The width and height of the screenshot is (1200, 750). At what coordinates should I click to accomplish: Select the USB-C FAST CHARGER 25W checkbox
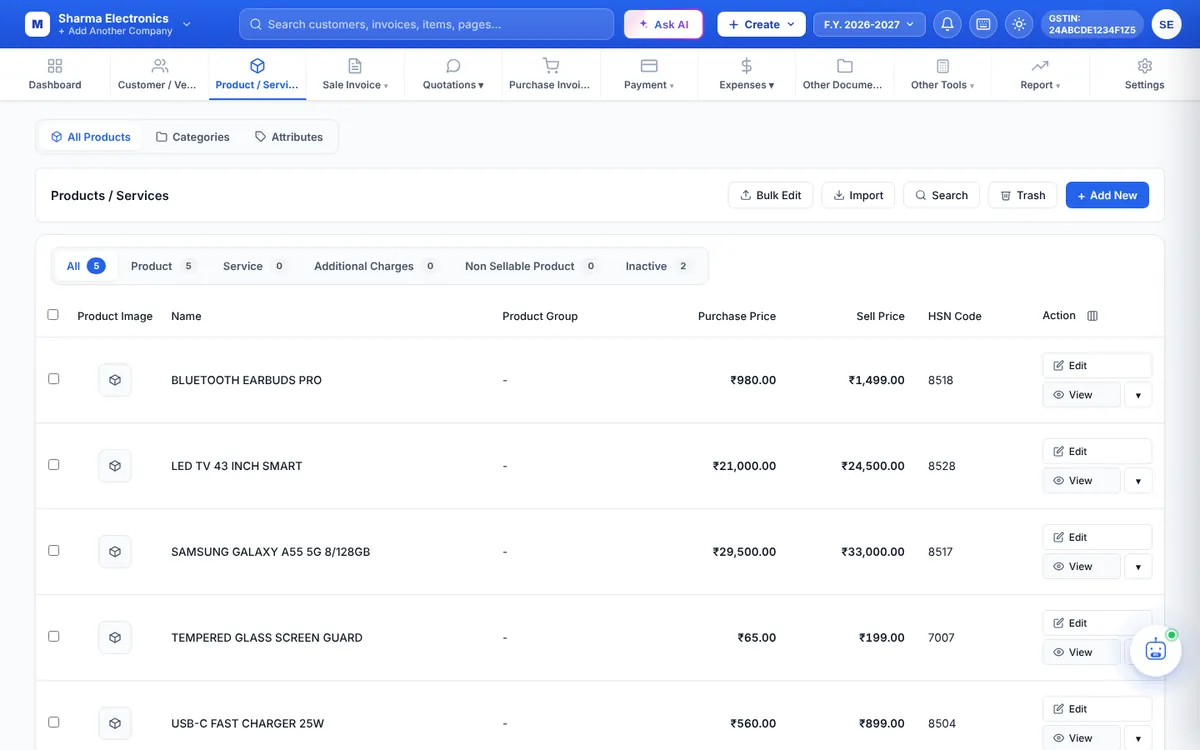click(x=54, y=723)
